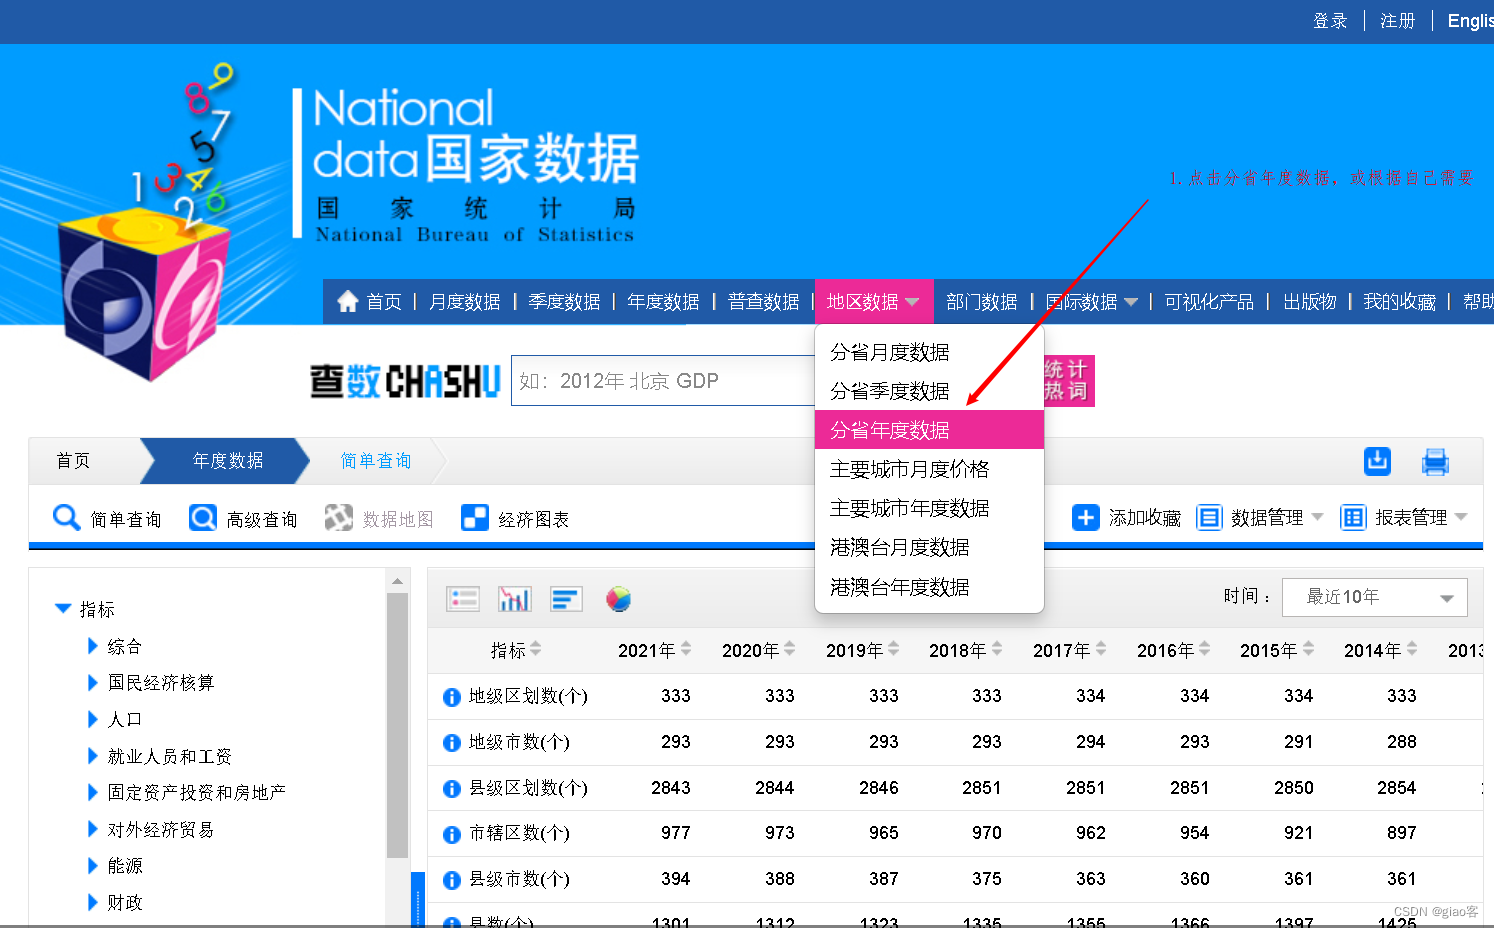Click the 简单查询 magnifier icon
The image size is (1494, 928).
coord(66,517)
